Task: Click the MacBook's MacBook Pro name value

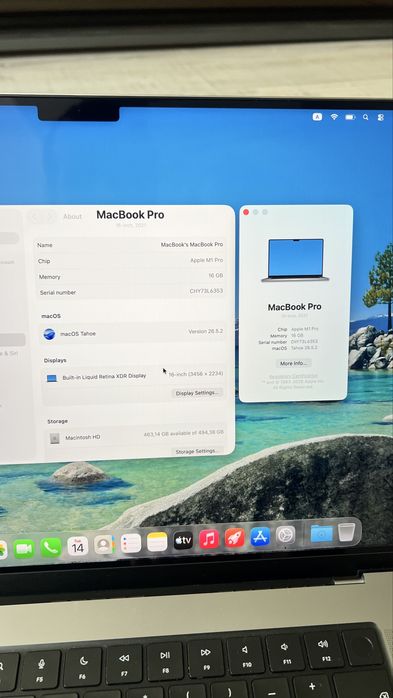Action: (192, 244)
